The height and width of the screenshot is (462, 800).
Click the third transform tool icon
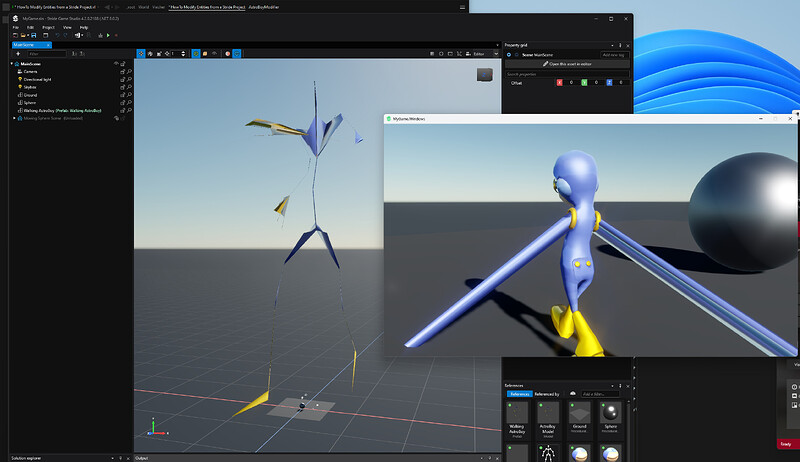[x=159, y=54]
